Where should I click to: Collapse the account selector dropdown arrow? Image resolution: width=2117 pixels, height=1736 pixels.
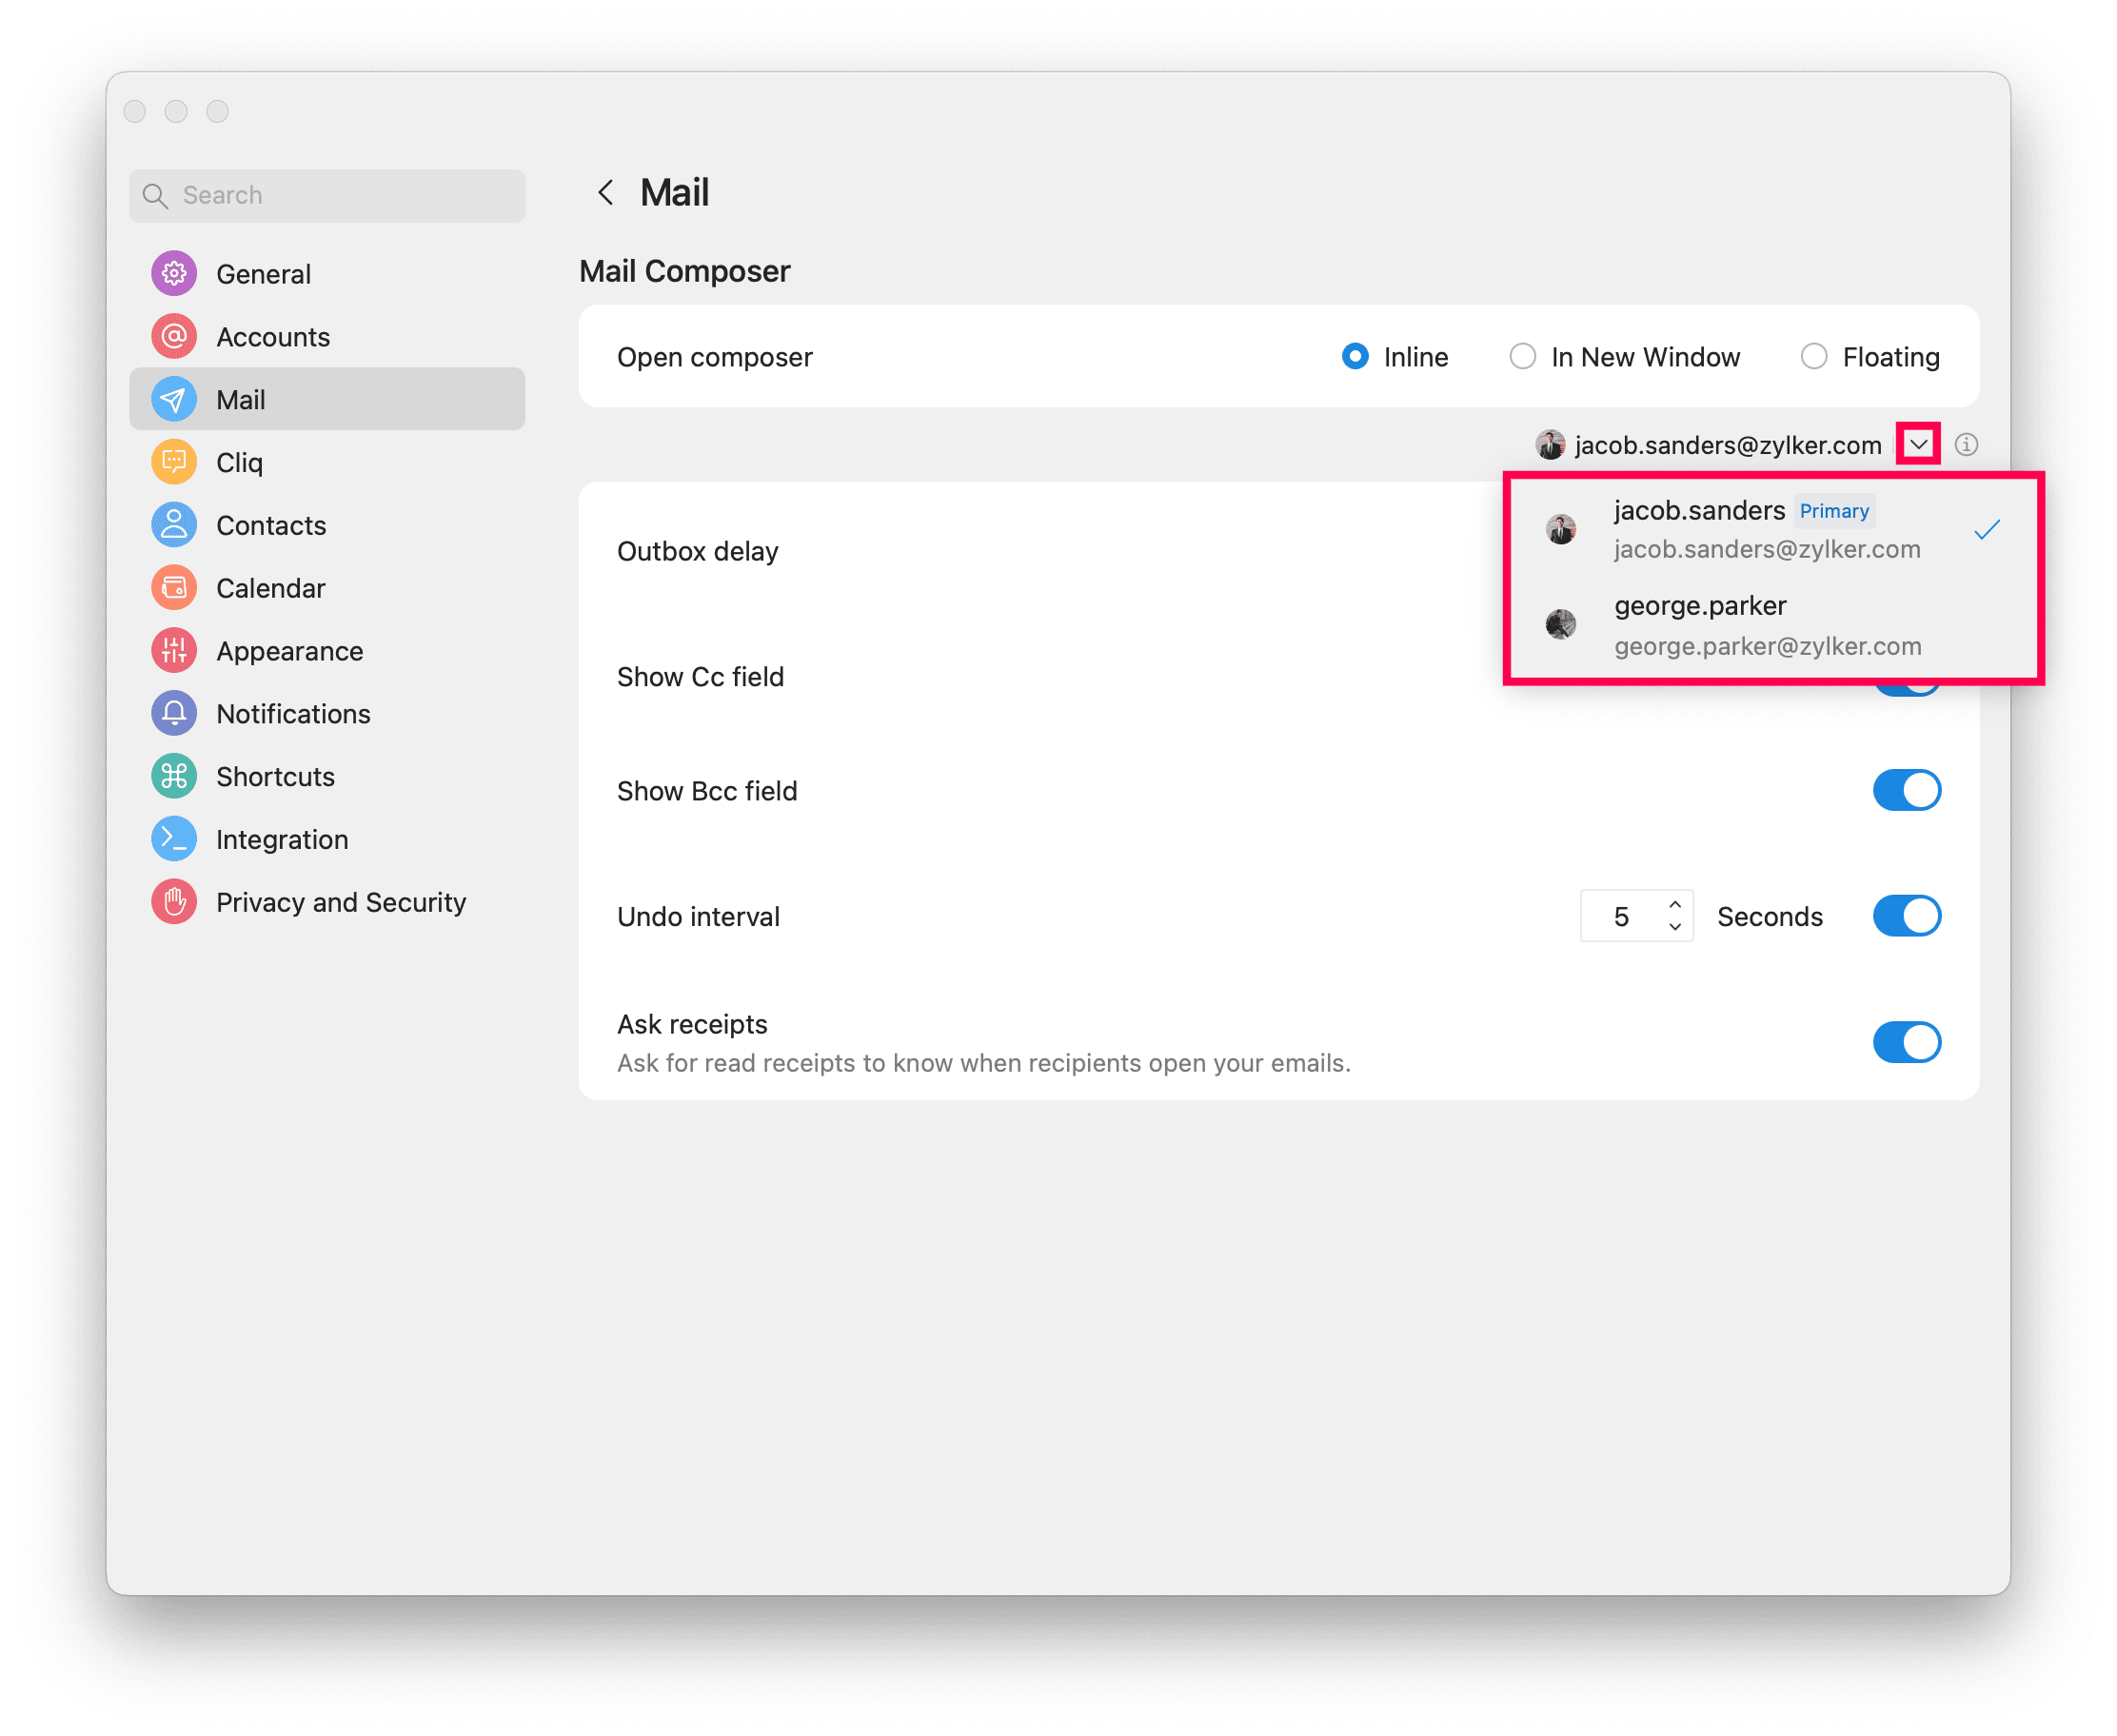tap(1918, 445)
